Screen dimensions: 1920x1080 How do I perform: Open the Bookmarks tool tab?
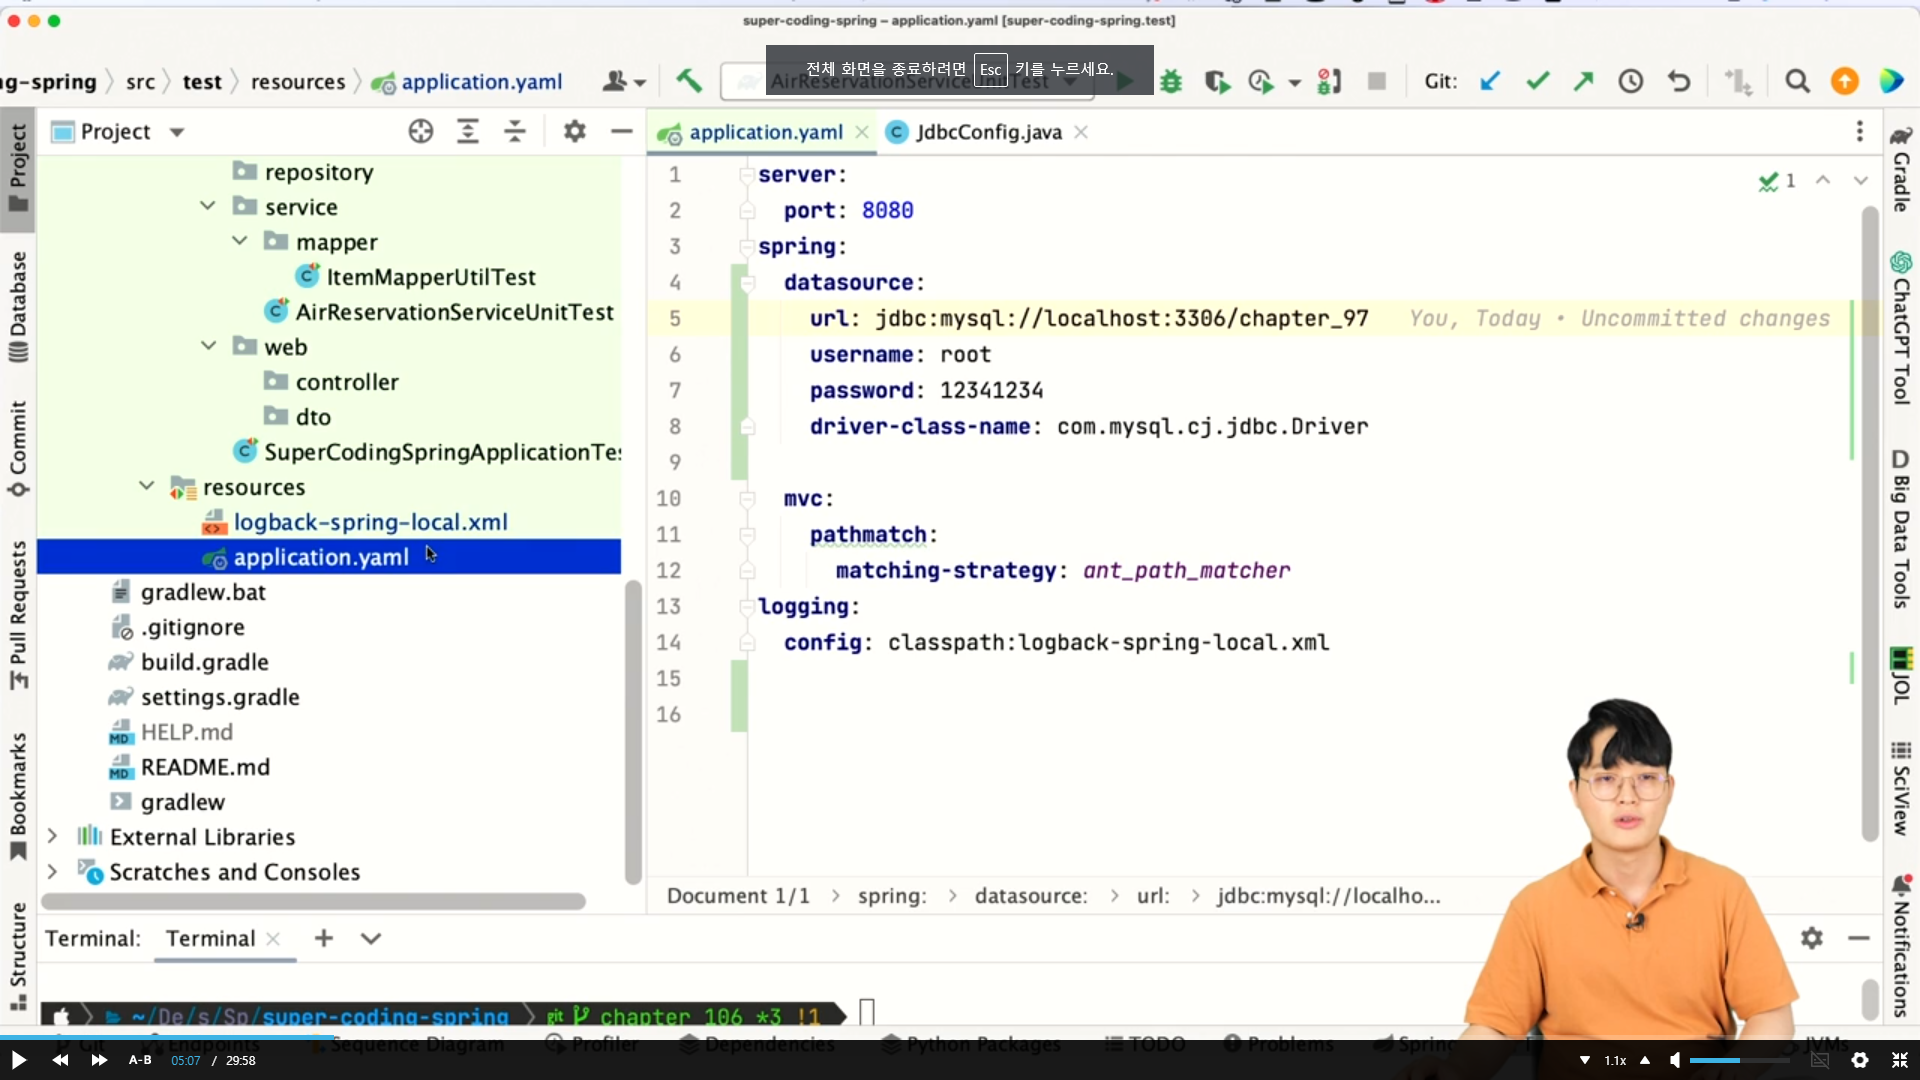[x=18, y=796]
